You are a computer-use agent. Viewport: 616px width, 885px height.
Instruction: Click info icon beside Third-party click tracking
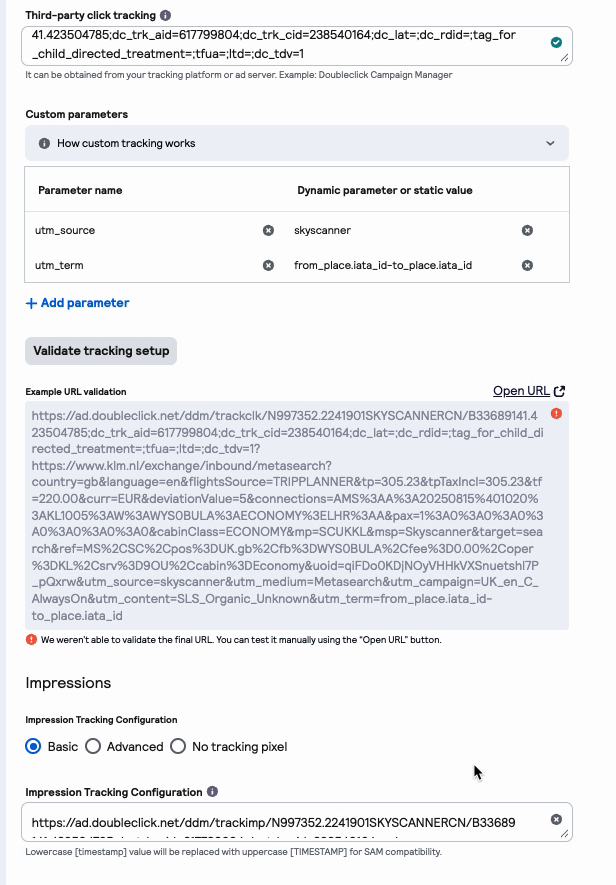tap(165, 15)
